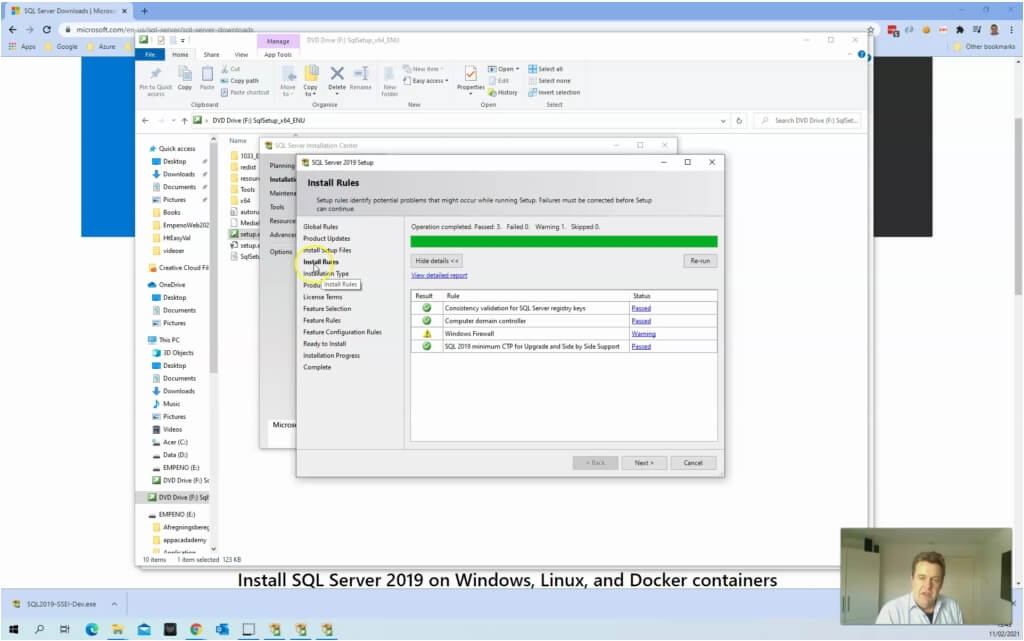Switch to the View ribbon tab
This screenshot has height=641, width=1024.
(241, 54)
